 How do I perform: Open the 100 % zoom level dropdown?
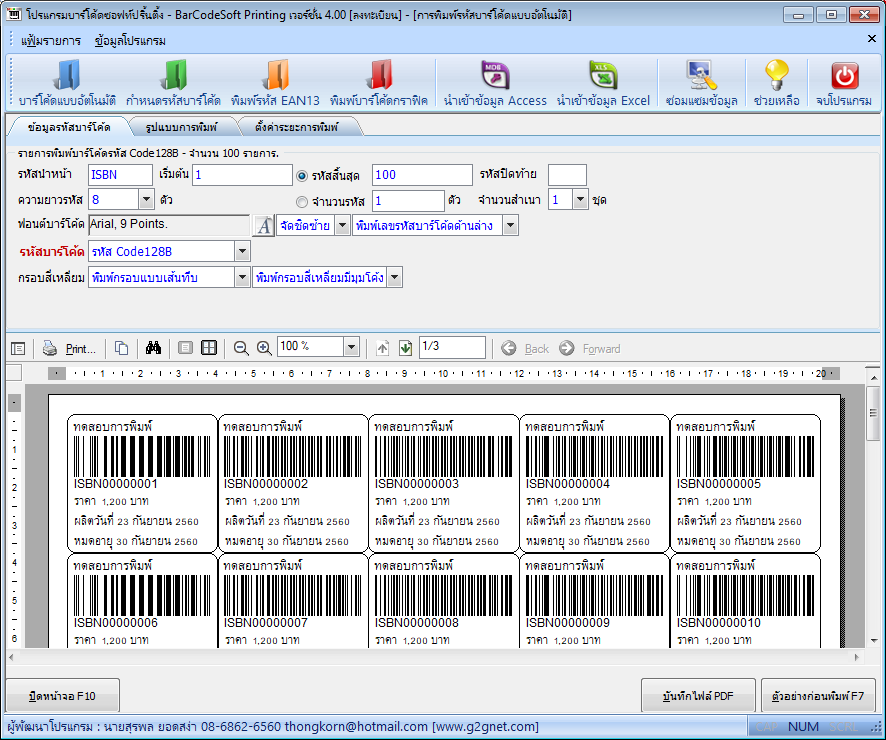(x=350, y=348)
